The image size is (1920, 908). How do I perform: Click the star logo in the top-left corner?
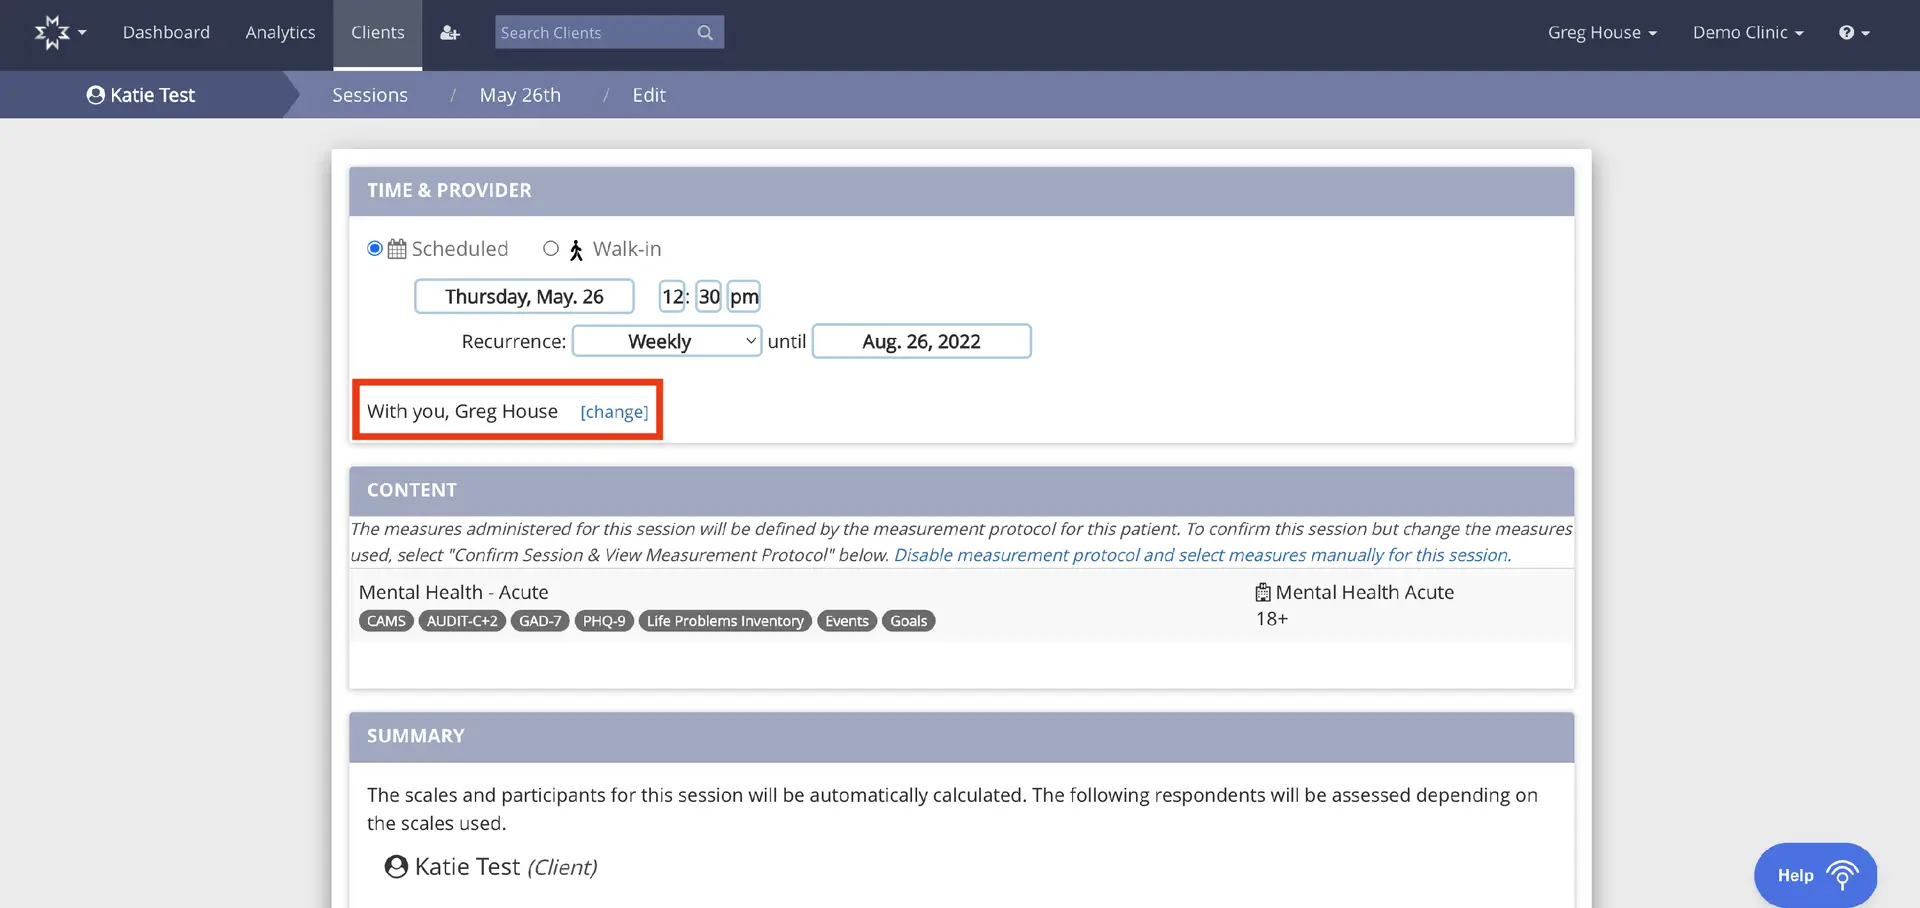[52, 32]
